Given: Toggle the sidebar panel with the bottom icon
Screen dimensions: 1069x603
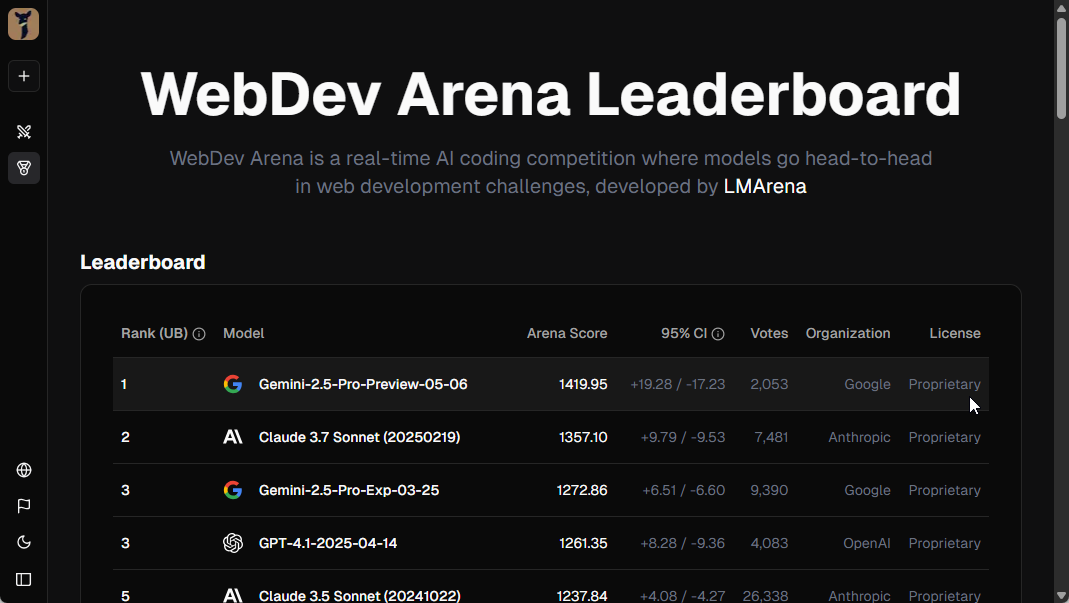Looking at the screenshot, I should point(23,579).
